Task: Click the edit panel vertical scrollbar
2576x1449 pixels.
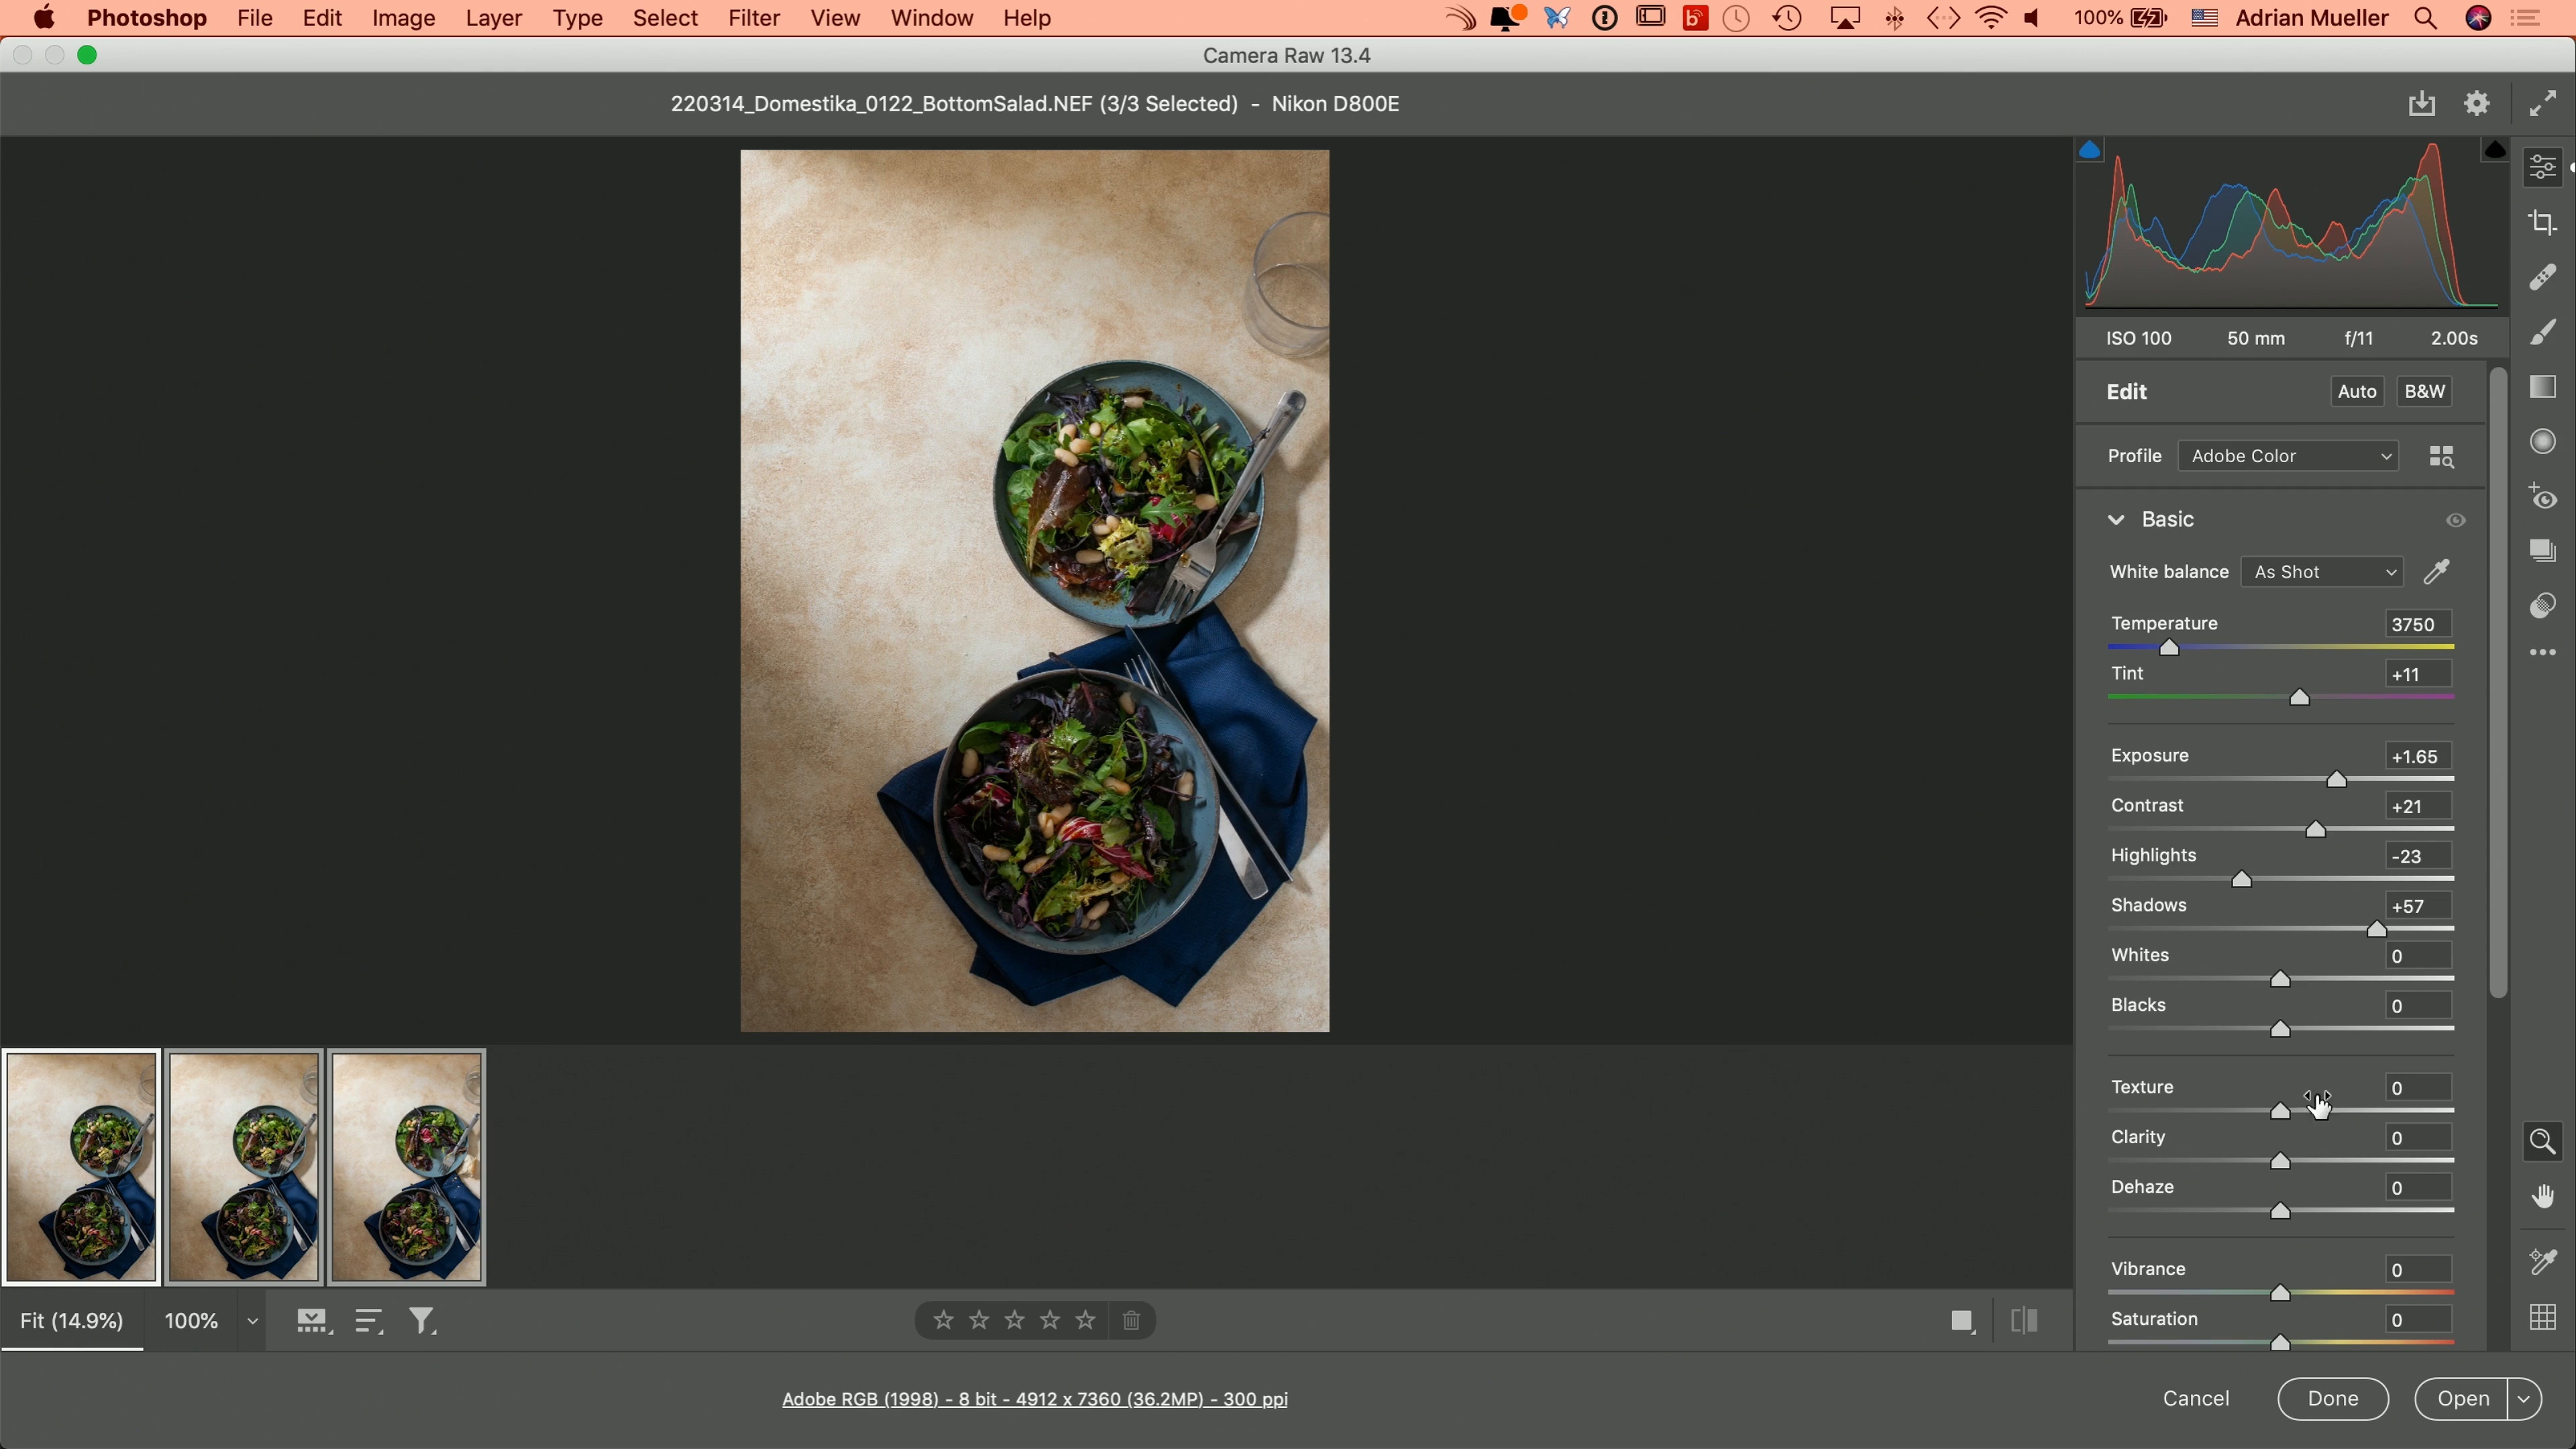Action: tap(2497, 683)
